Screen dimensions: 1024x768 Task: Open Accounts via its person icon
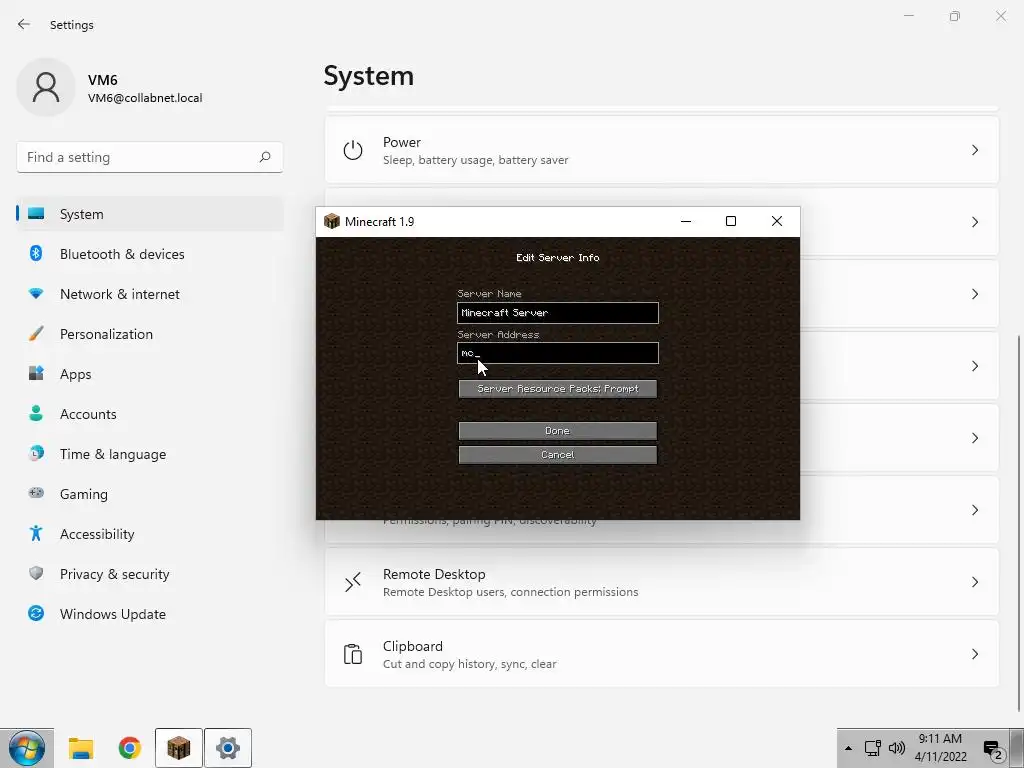(x=36, y=413)
